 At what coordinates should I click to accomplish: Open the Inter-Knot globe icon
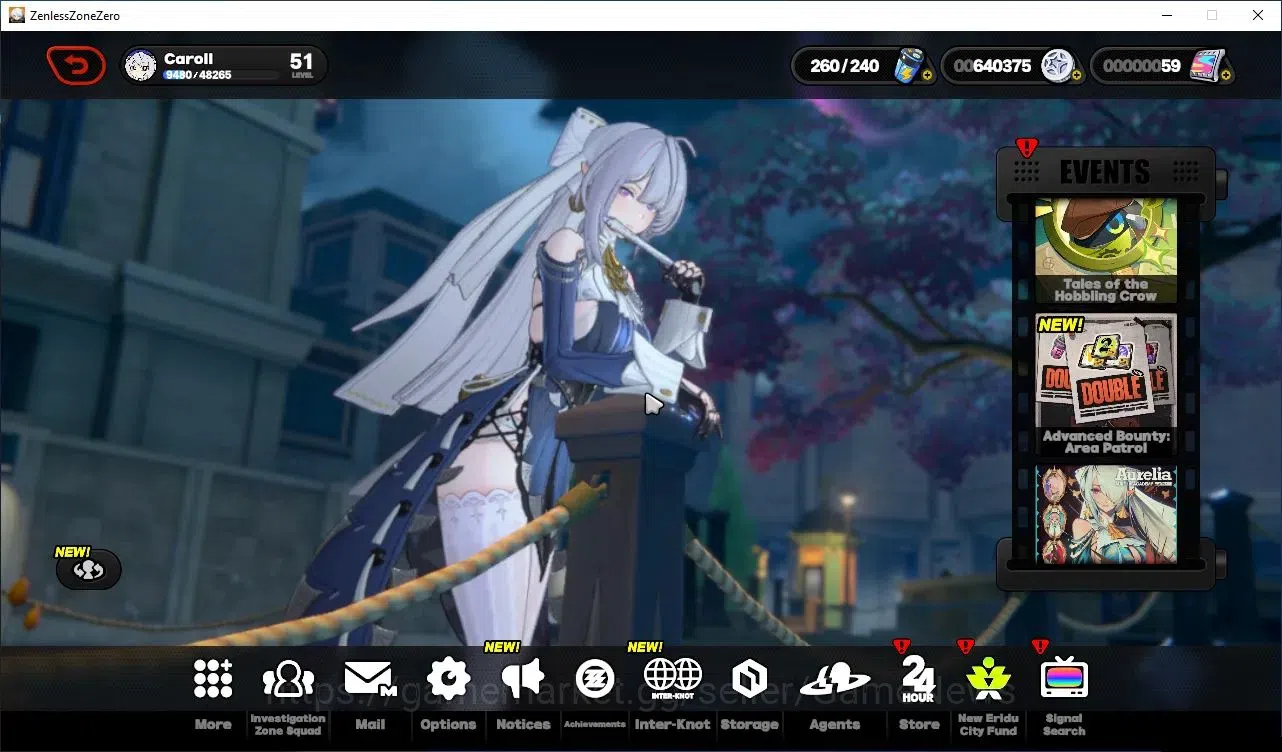coord(673,678)
